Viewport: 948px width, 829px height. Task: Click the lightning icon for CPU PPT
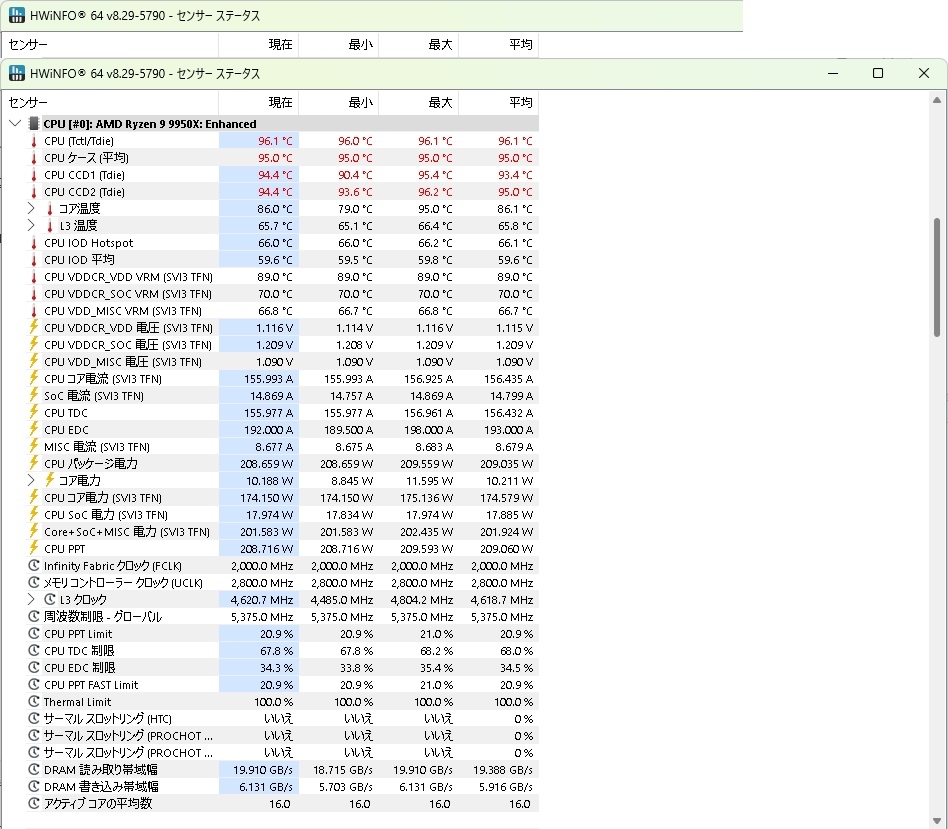pos(34,548)
